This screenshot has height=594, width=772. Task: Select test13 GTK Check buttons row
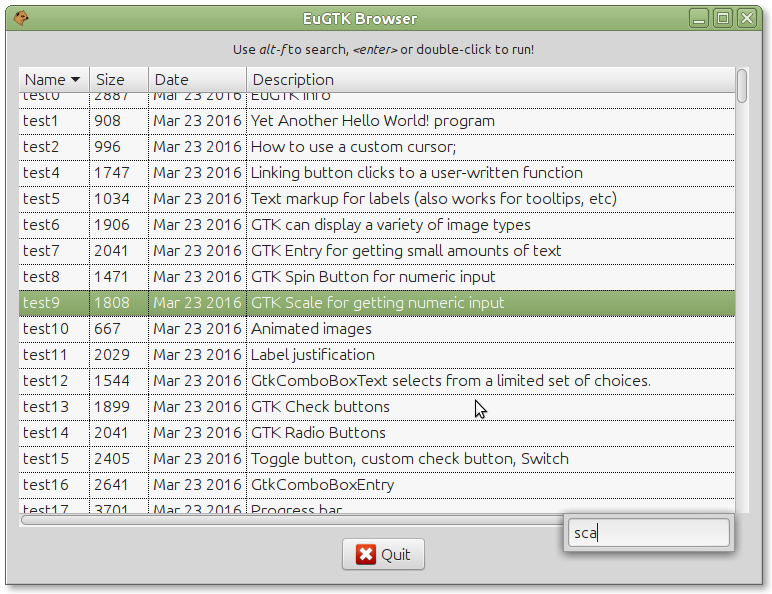click(x=320, y=407)
